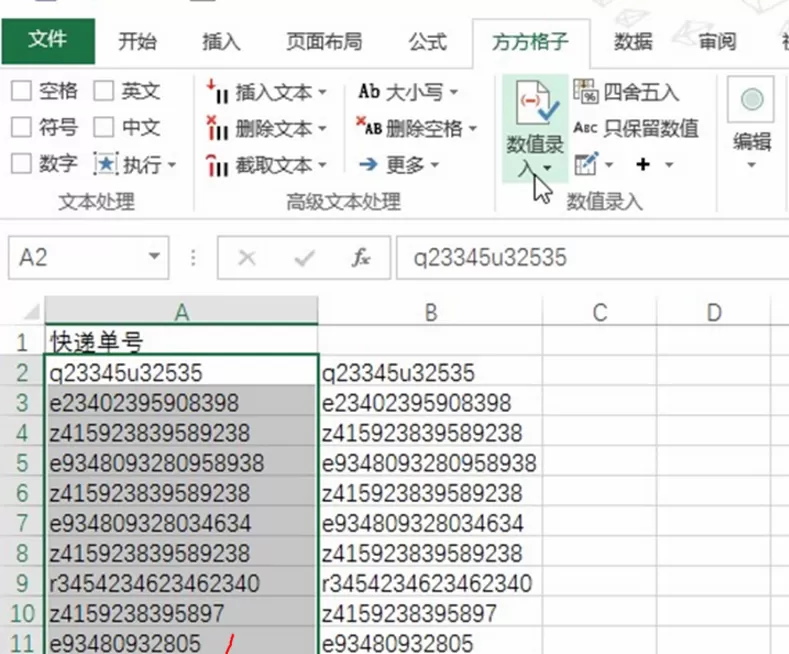Screen dimensions: 789x654
Task: Expand the 更多 dropdown arrow
Action: [435, 165]
